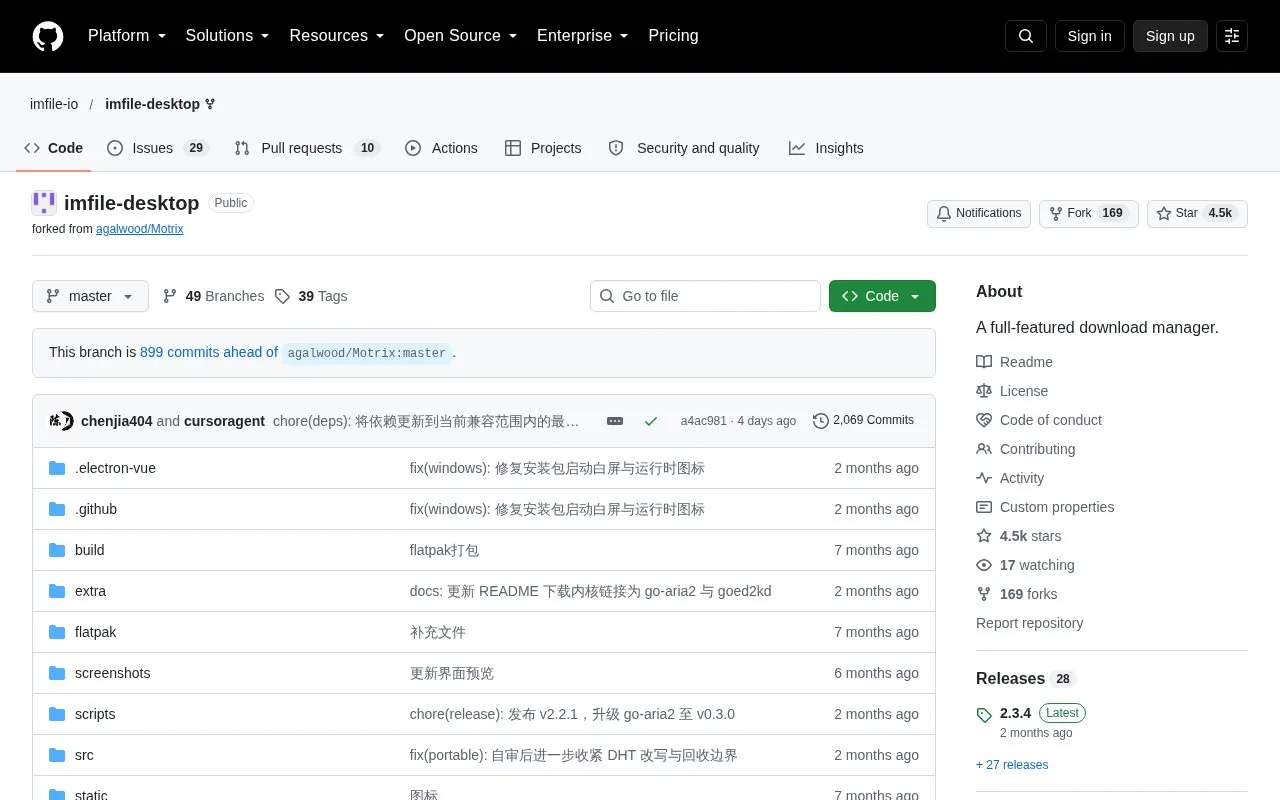Open appearance settings icon in header
The height and width of the screenshot is (800, 1280).
tap(1232, 36)
